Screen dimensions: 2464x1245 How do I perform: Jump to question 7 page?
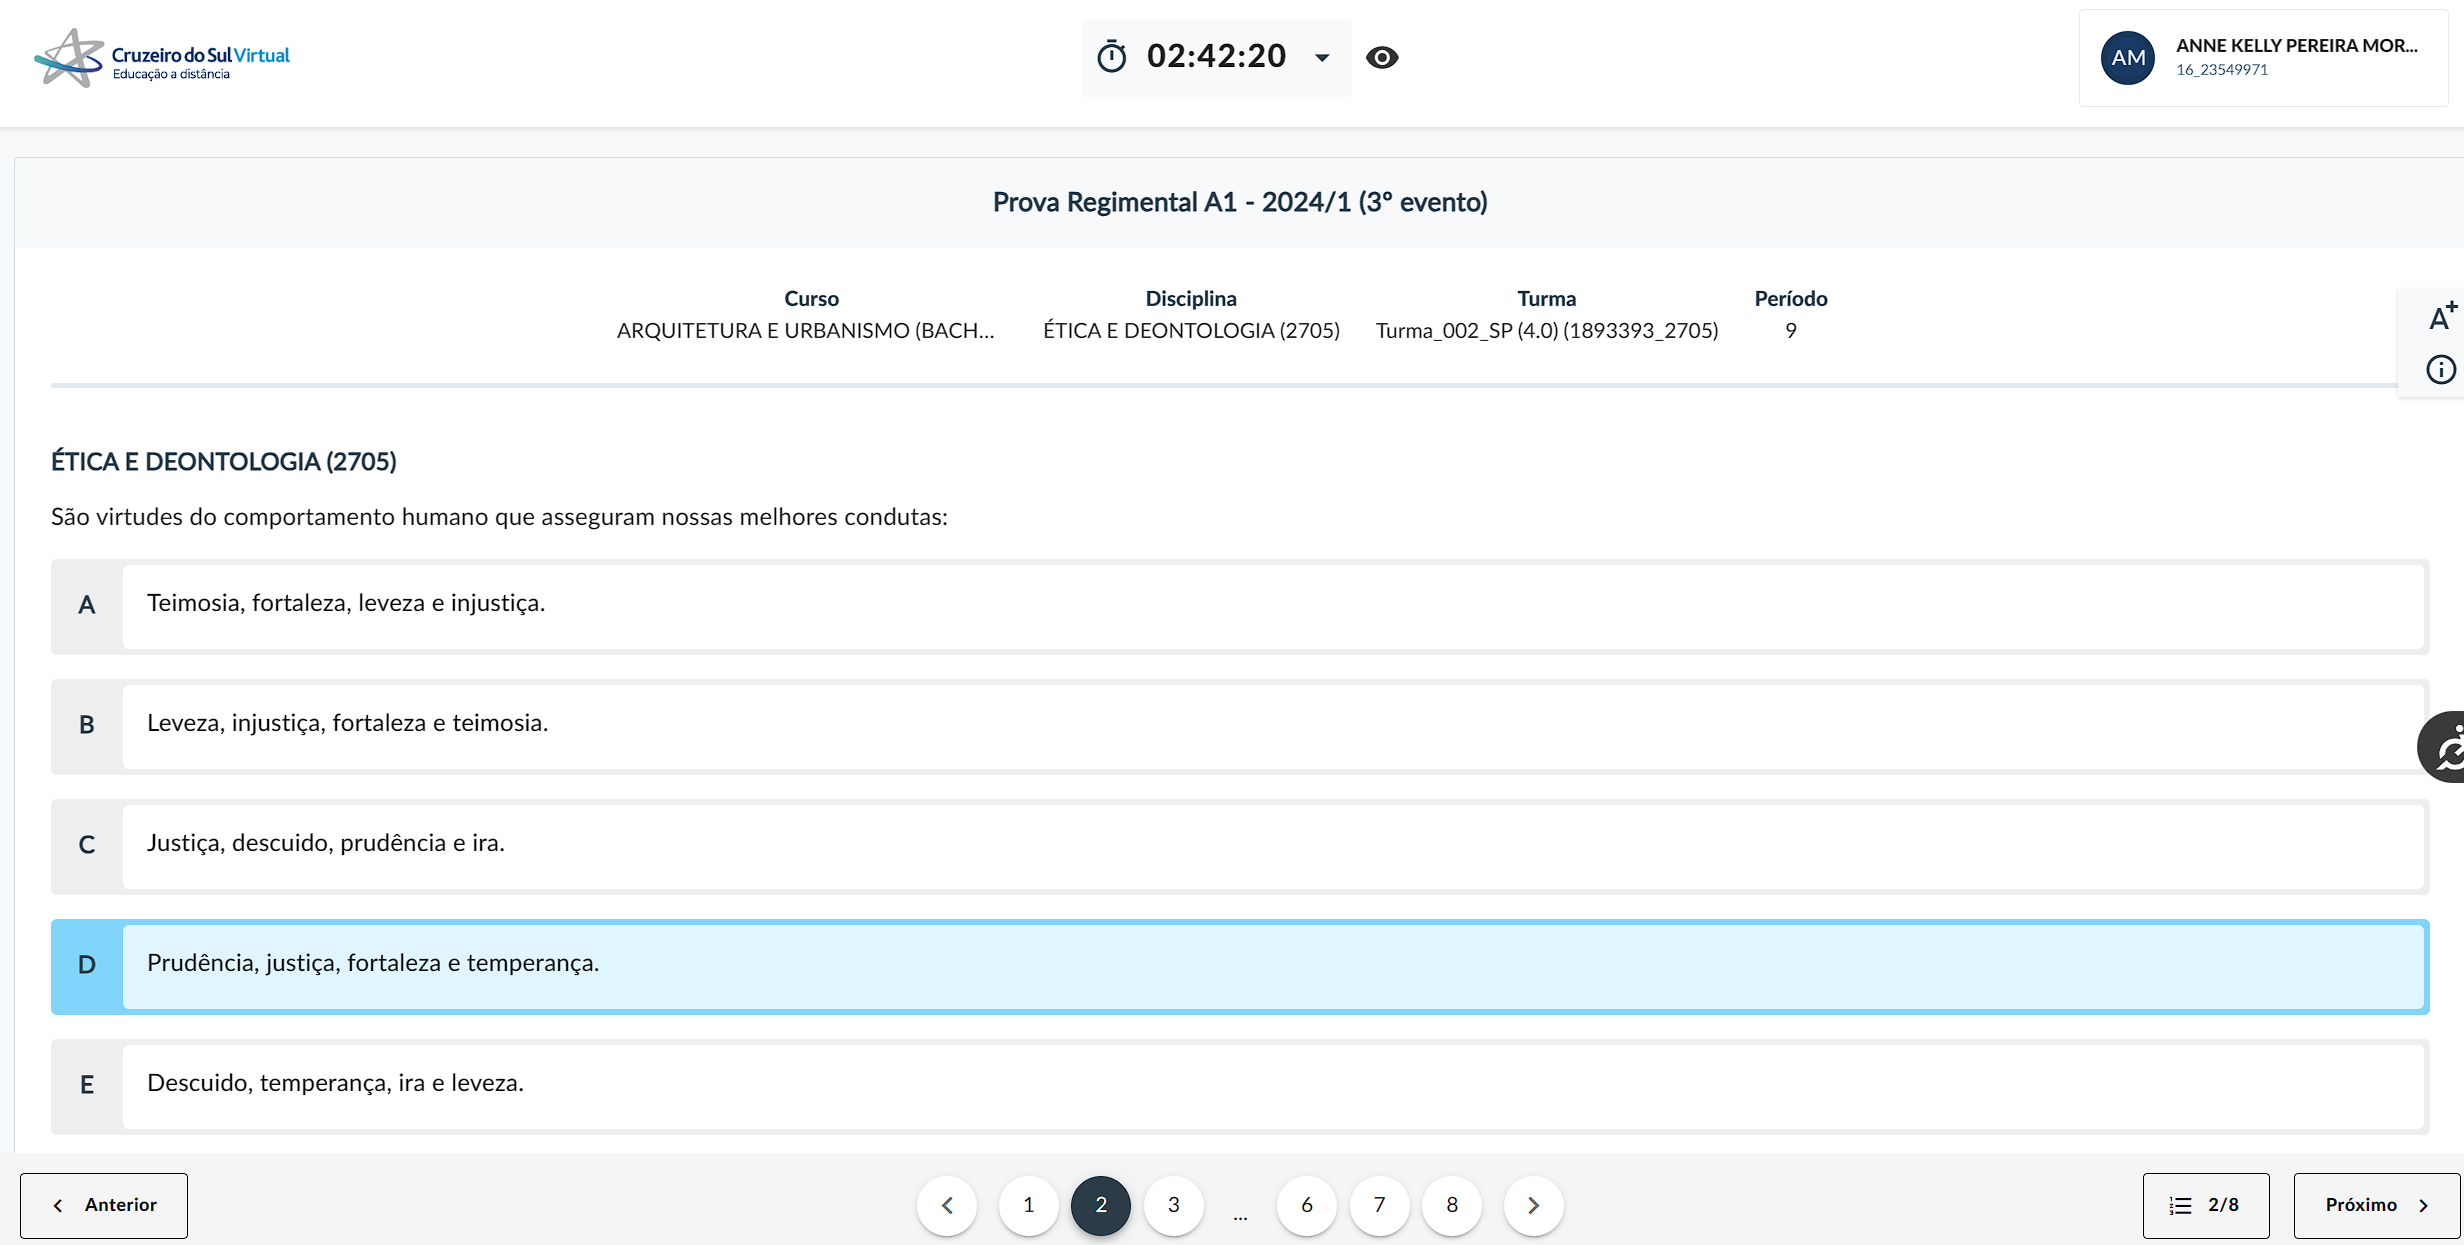tap(1379, 1205)
